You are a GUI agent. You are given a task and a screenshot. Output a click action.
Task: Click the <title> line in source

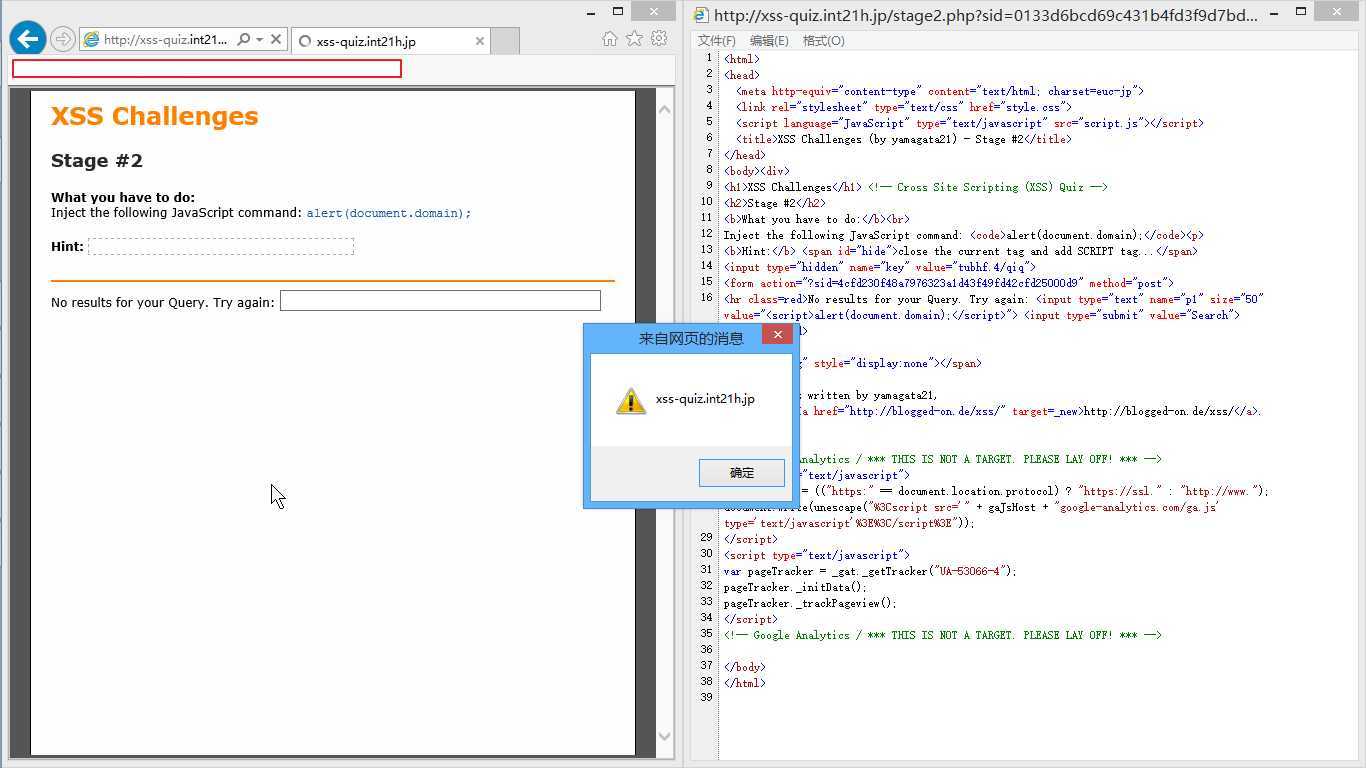(x=903, y=139)
